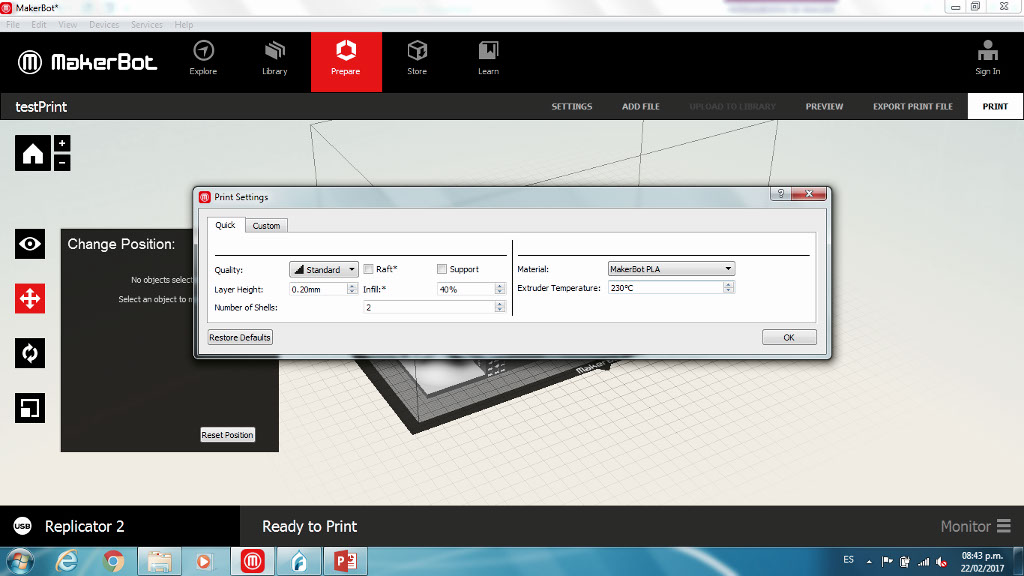Open the File menu
This screenshot has height=576, width=1024.
coord(13,25)
